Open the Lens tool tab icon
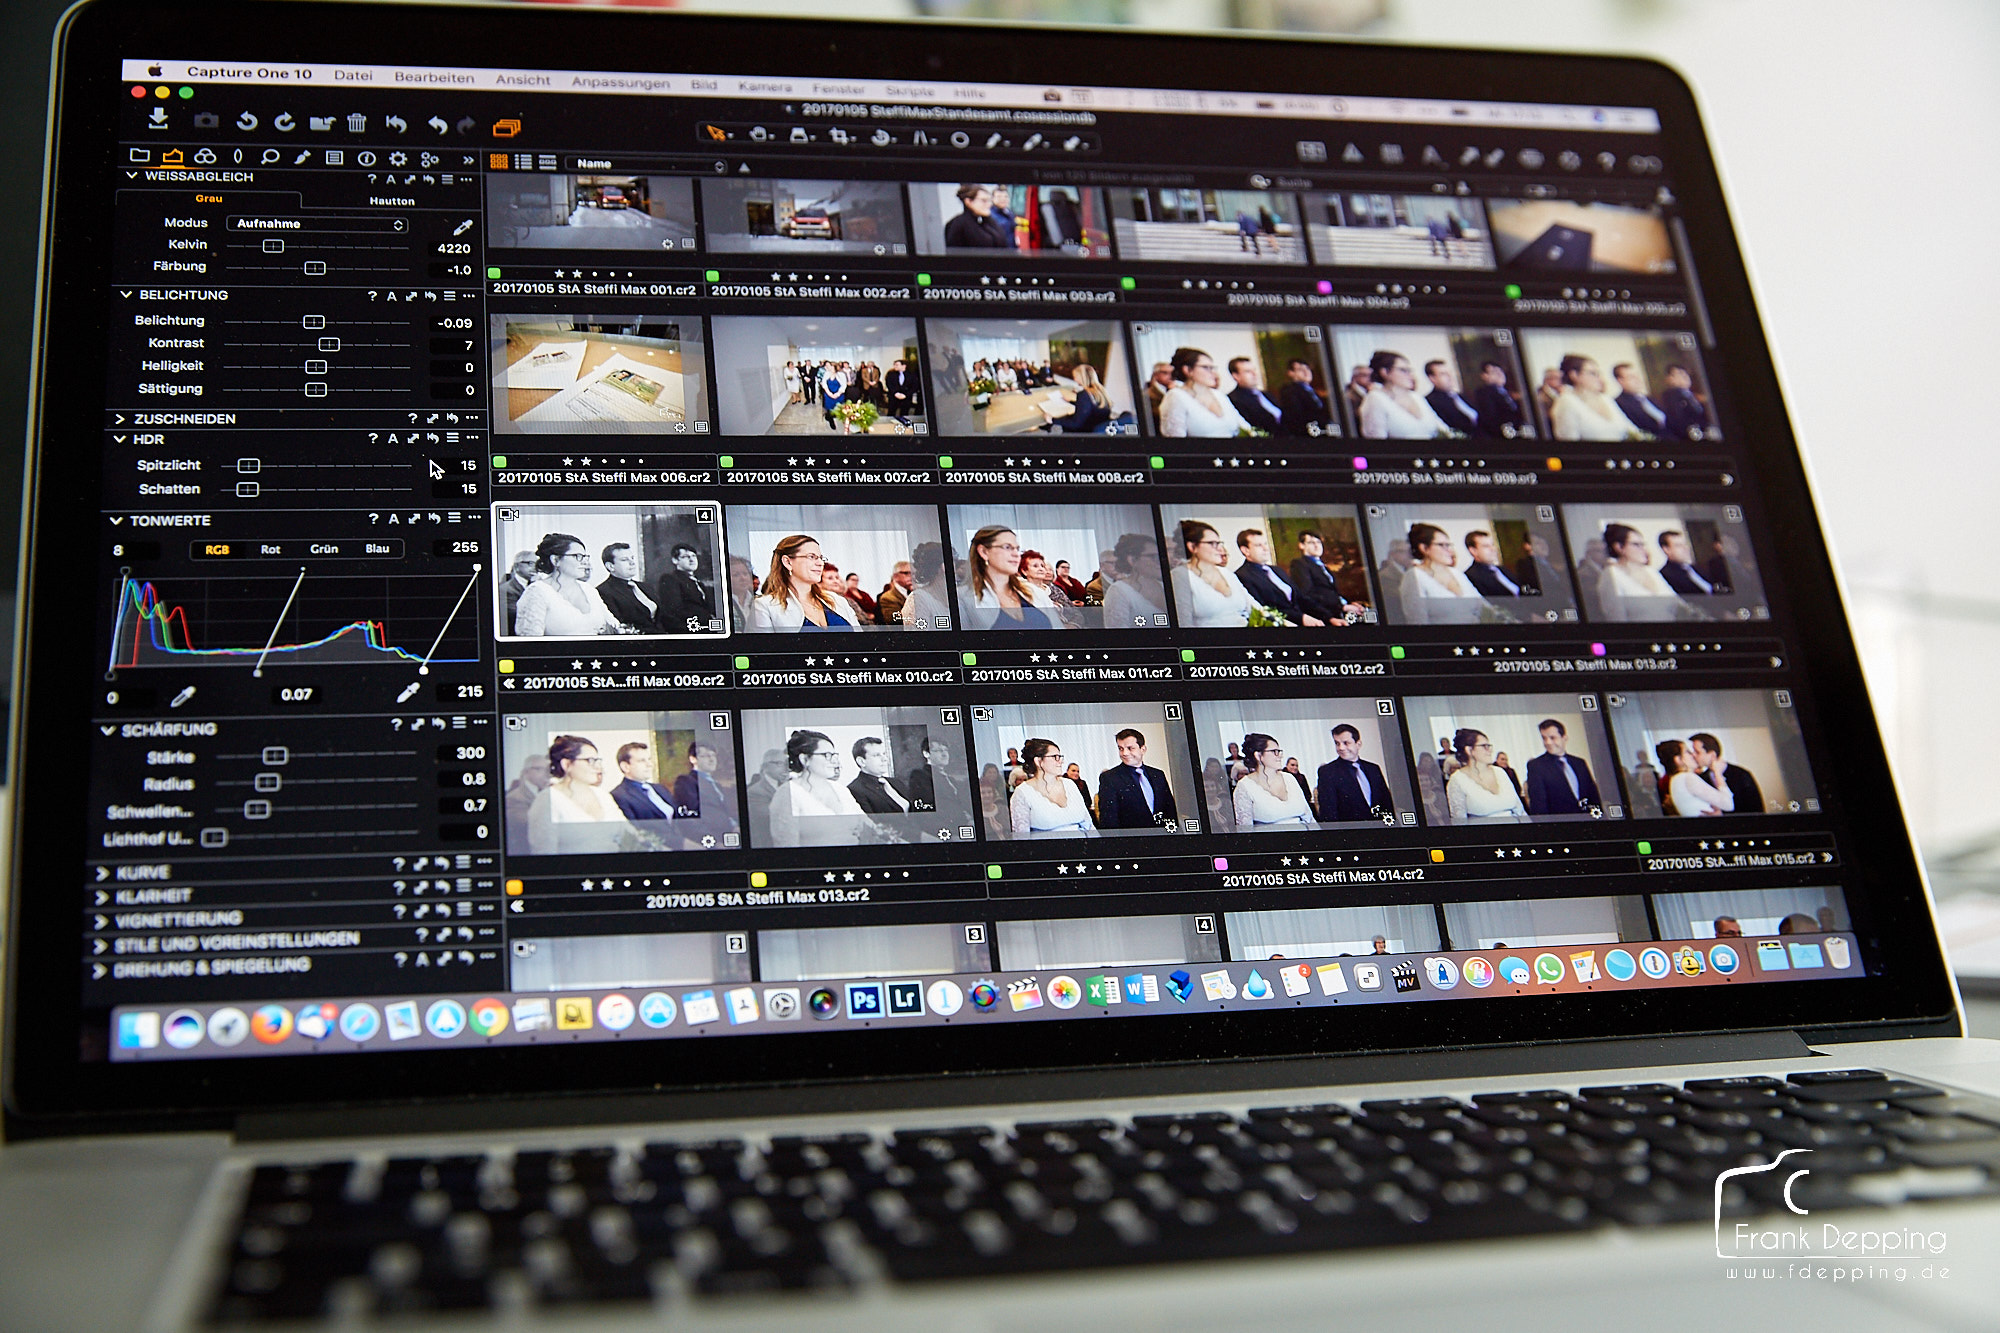This screenshot has width=2000, height=1333. coord(237,156)
